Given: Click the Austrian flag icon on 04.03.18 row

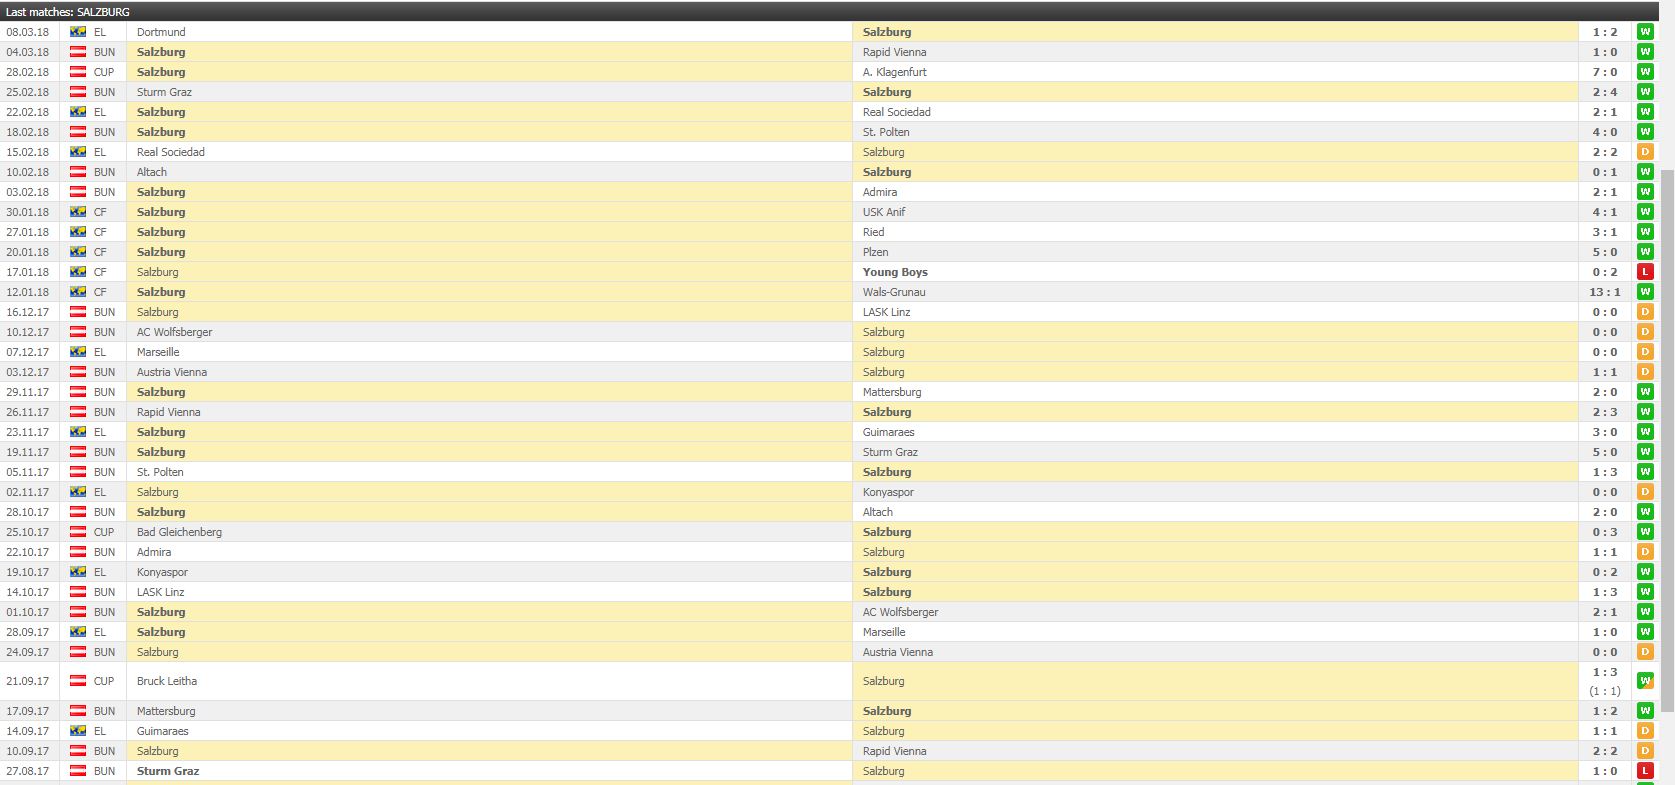Looking at the screenshot, I should pos(77,52).
